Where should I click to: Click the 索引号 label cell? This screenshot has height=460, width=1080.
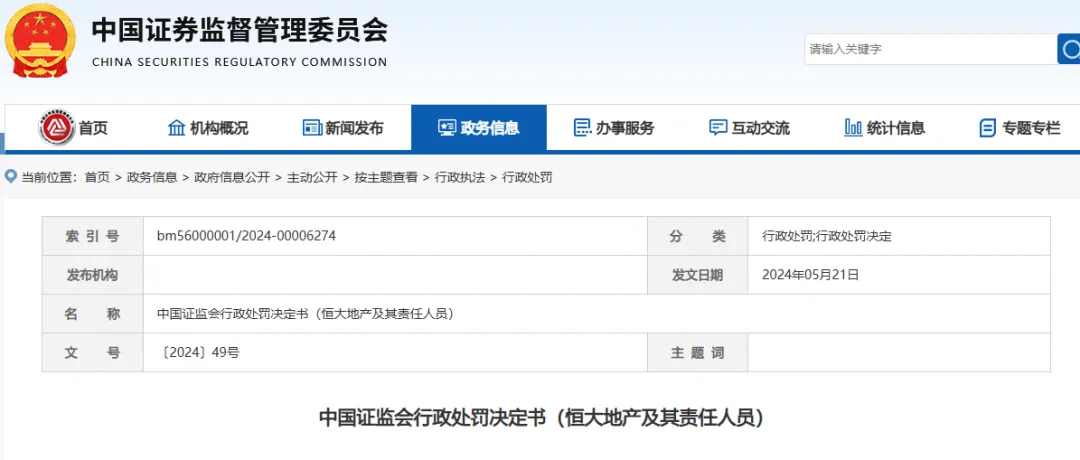[93, 236]
